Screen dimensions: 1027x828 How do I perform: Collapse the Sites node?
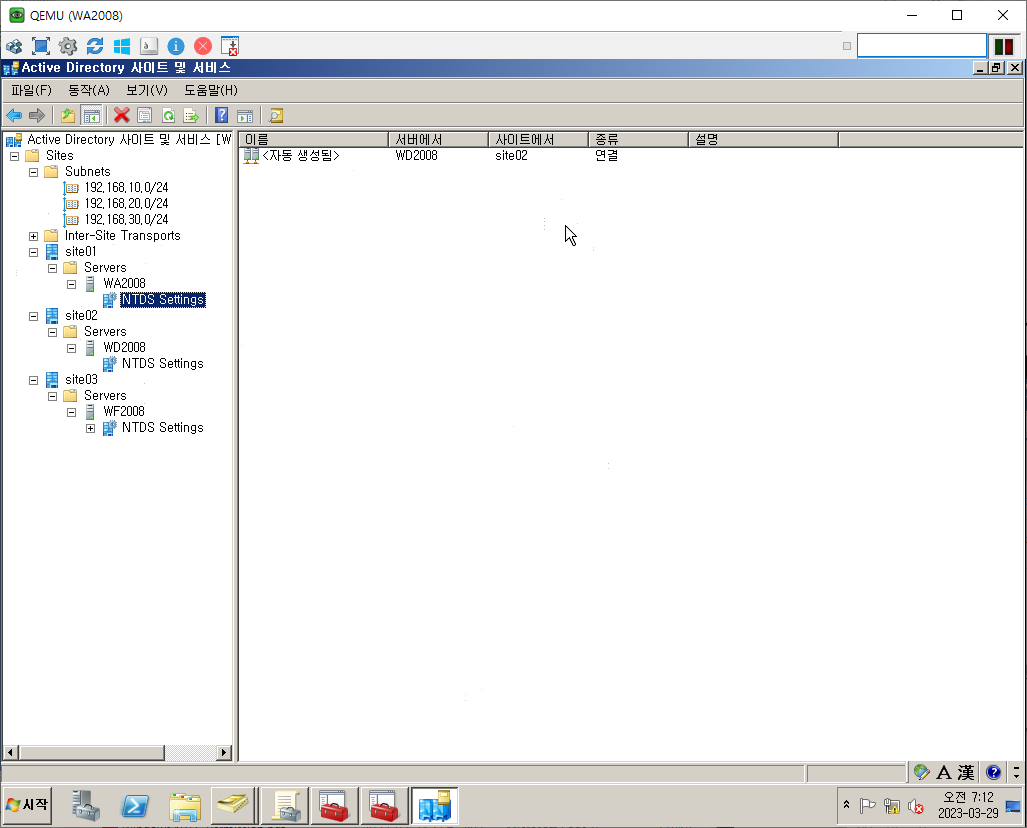pos(14,156)
